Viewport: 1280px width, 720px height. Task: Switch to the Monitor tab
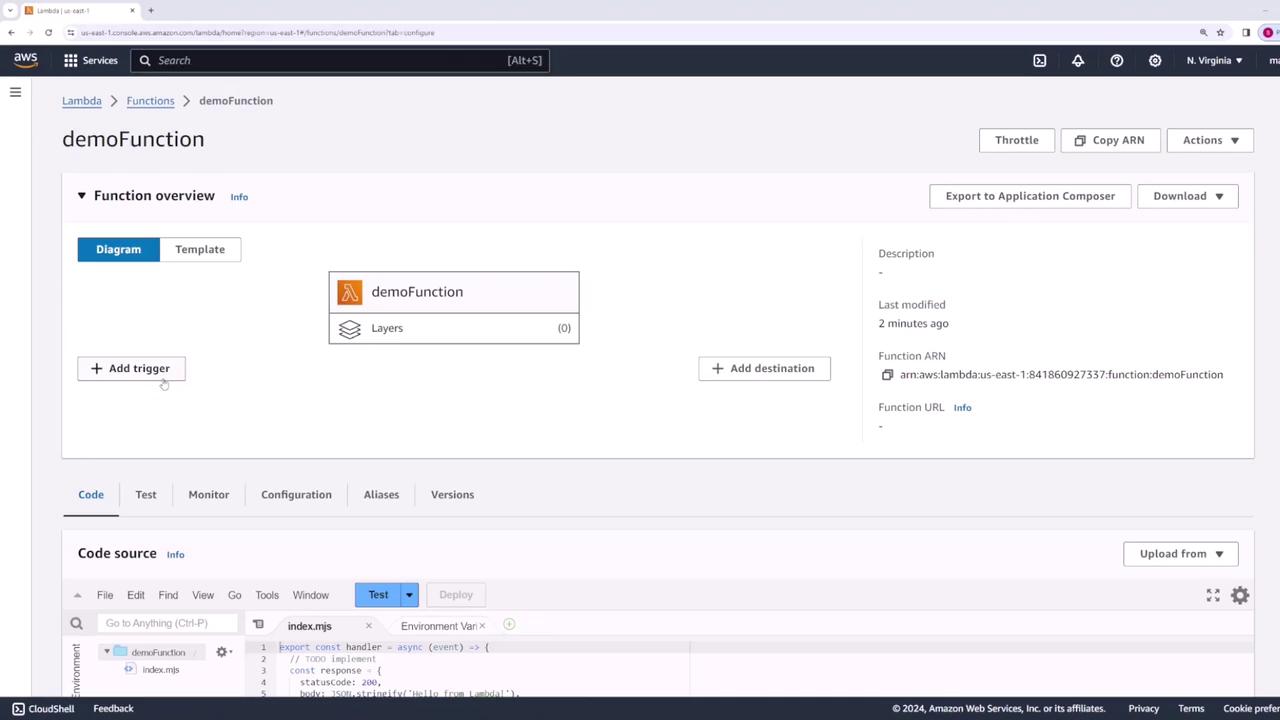(x=209, y=495)
